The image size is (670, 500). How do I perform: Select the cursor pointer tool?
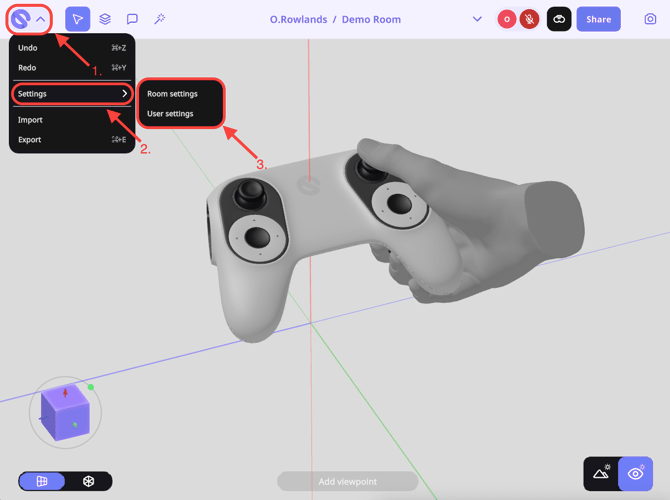[77, 19]
